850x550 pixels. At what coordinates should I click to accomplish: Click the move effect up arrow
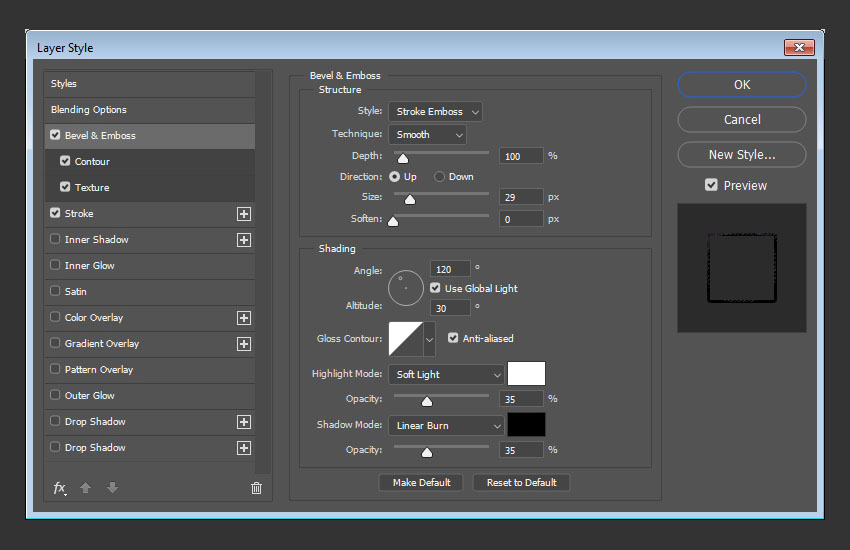click(86, 488)
